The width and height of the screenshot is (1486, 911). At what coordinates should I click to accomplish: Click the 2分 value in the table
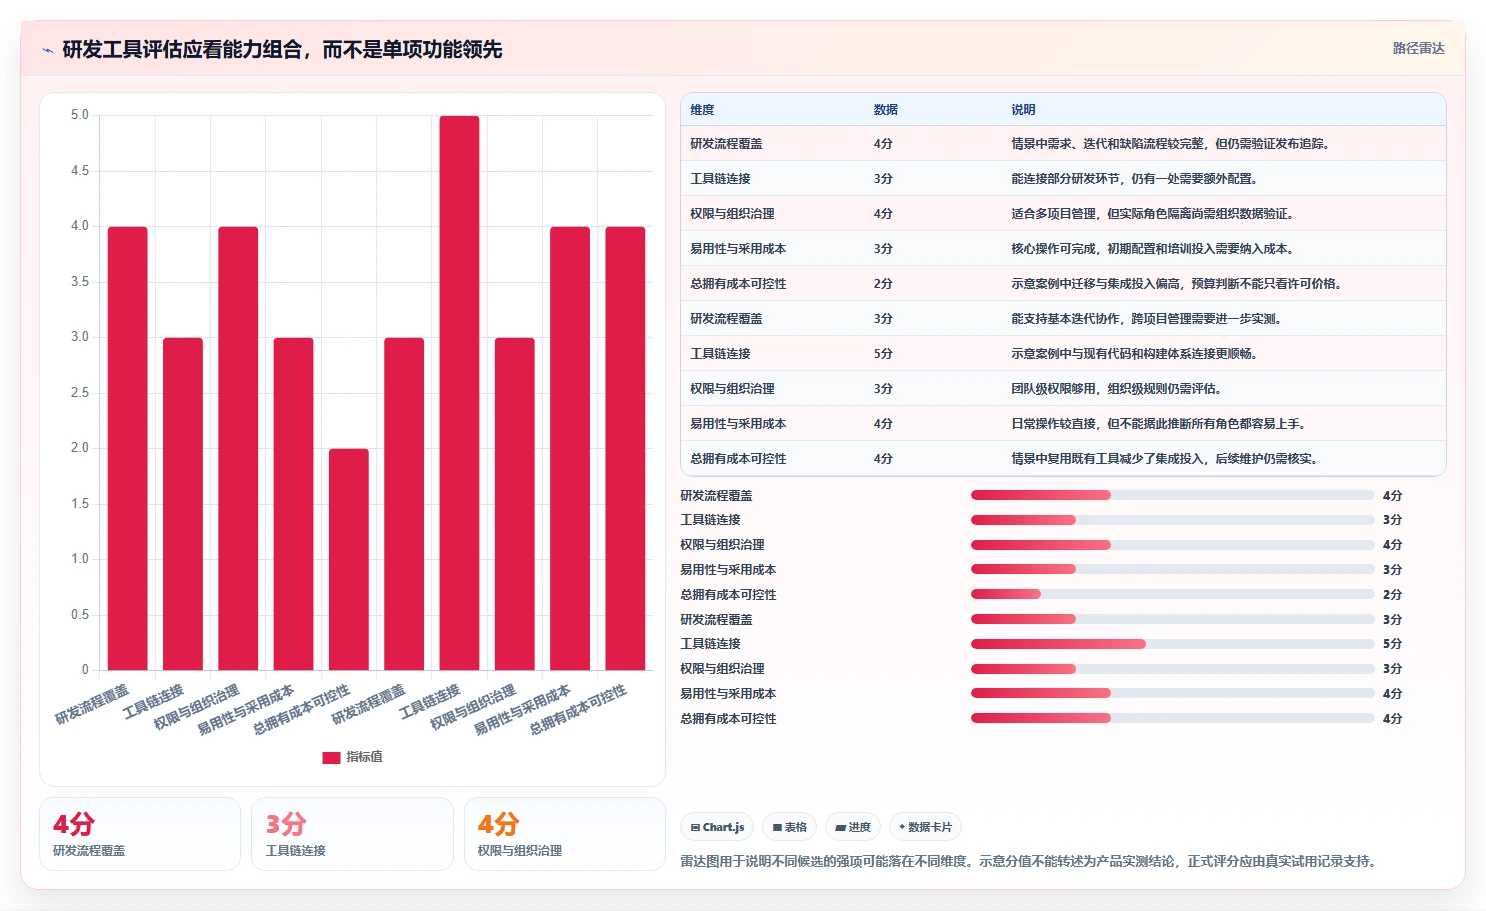(883, 284)
